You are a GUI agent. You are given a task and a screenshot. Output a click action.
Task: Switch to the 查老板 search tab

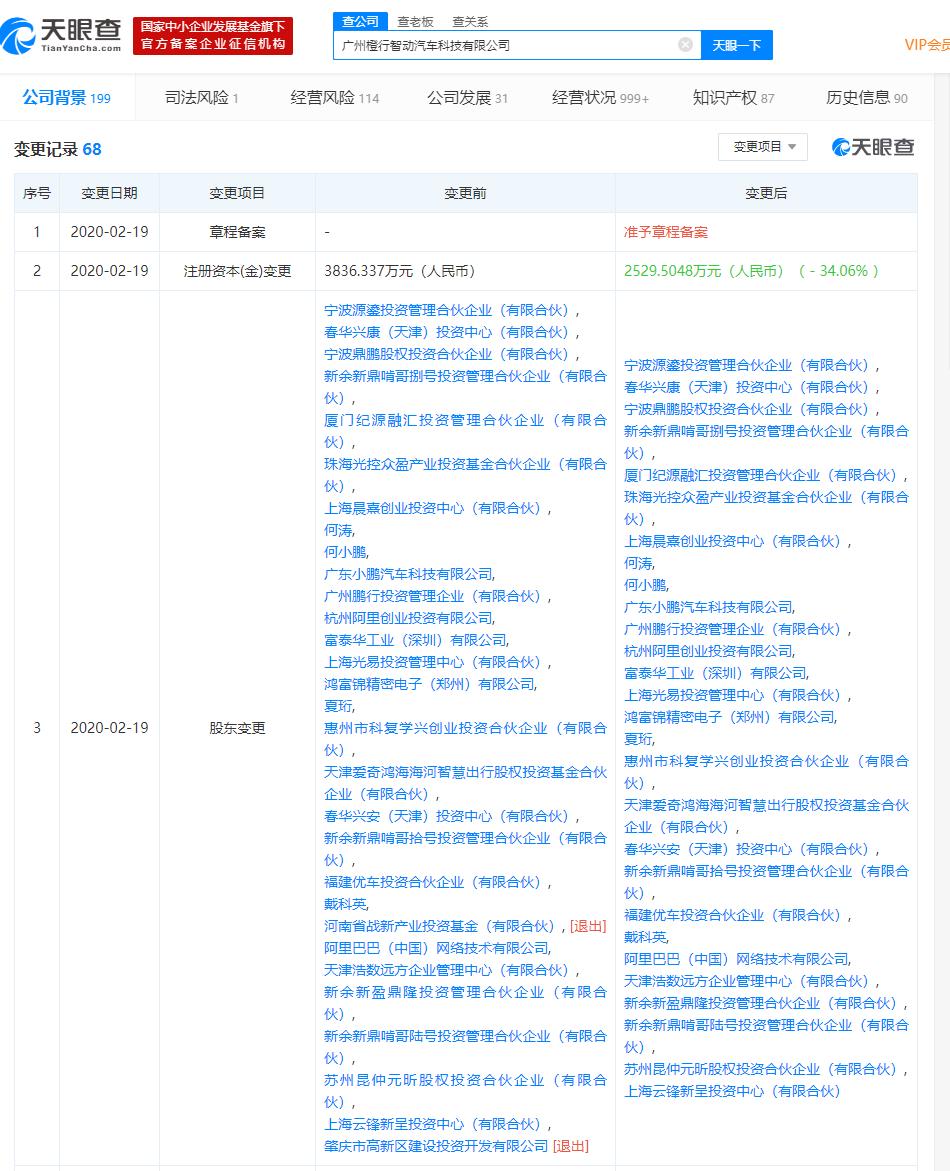tap(413, 21)
